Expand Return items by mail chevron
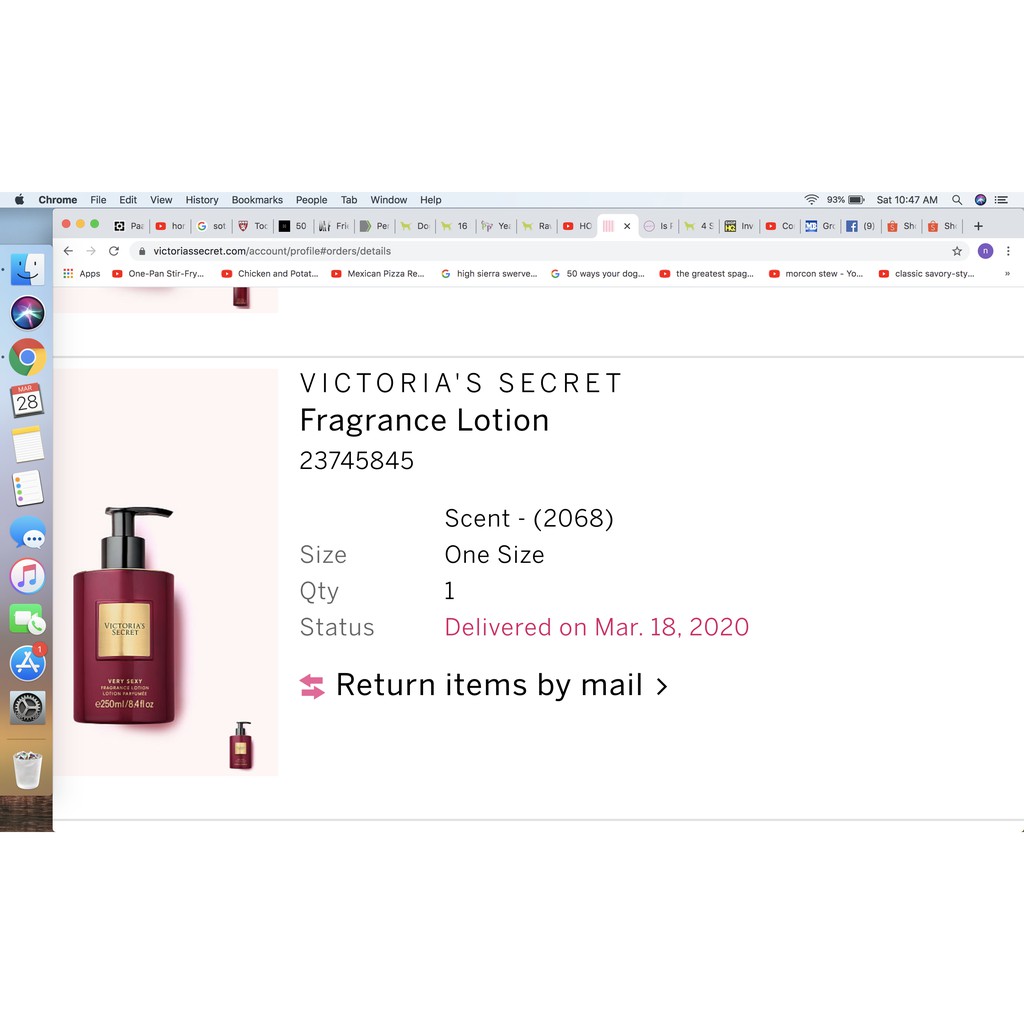 coord(662,686)
